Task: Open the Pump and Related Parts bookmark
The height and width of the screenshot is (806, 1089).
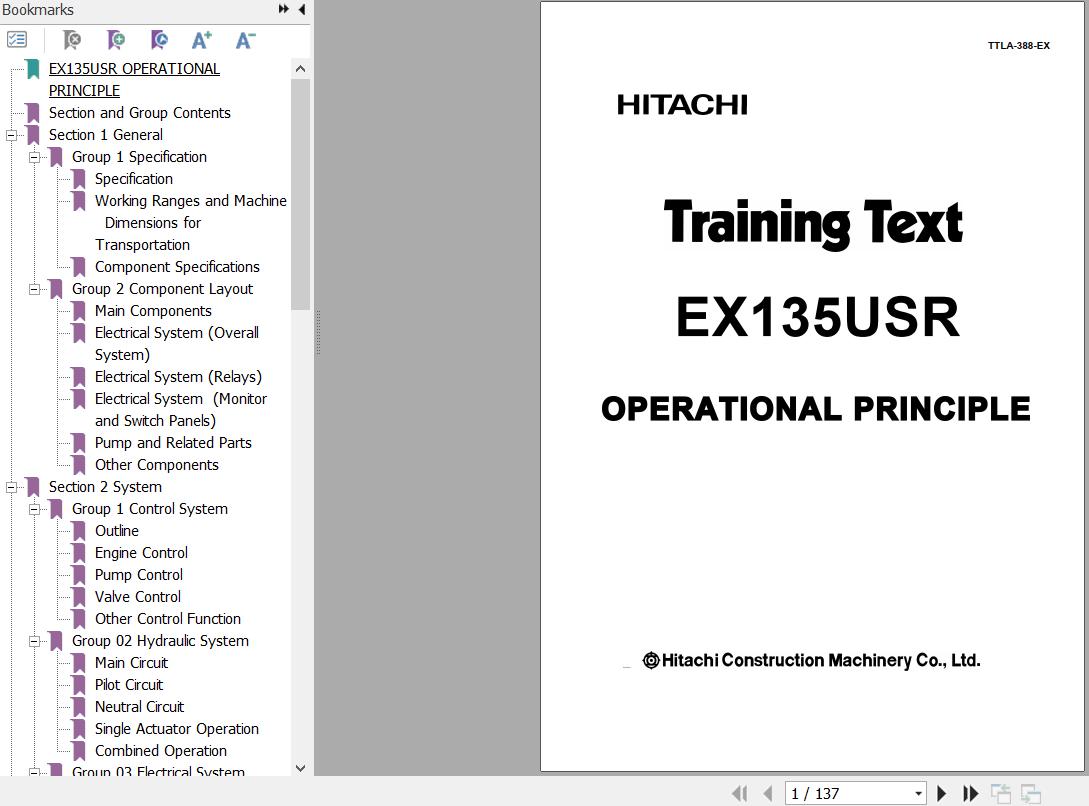Action: tap(173, 443)
